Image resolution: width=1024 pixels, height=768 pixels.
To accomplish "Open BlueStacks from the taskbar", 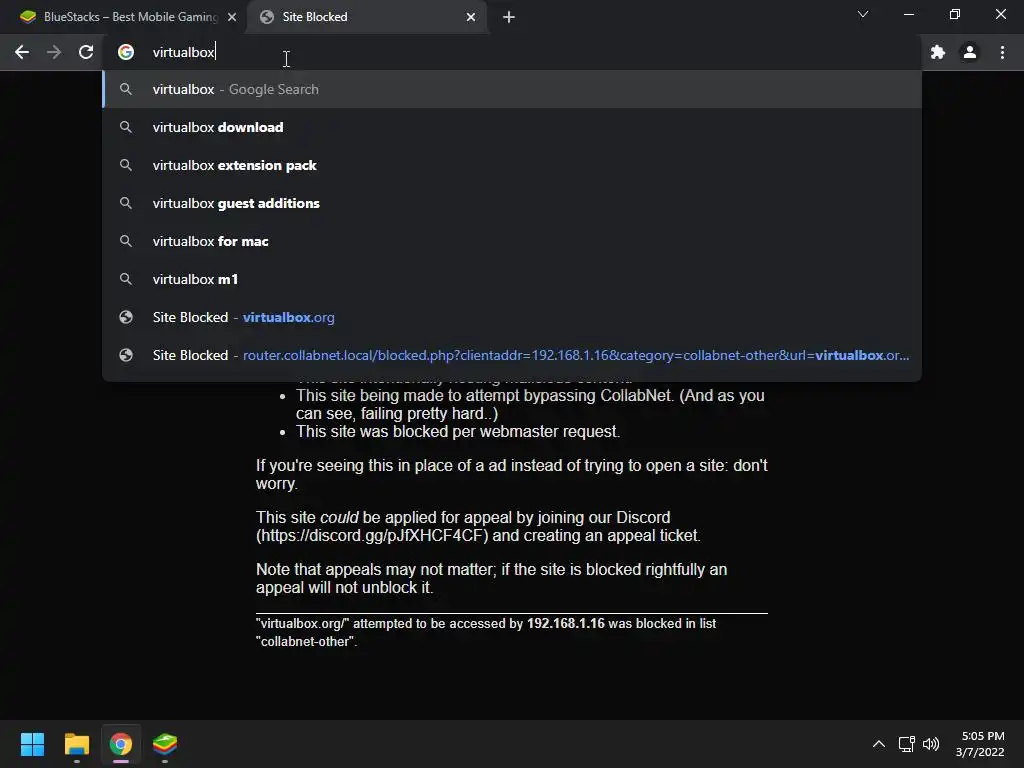I will 165,744.
